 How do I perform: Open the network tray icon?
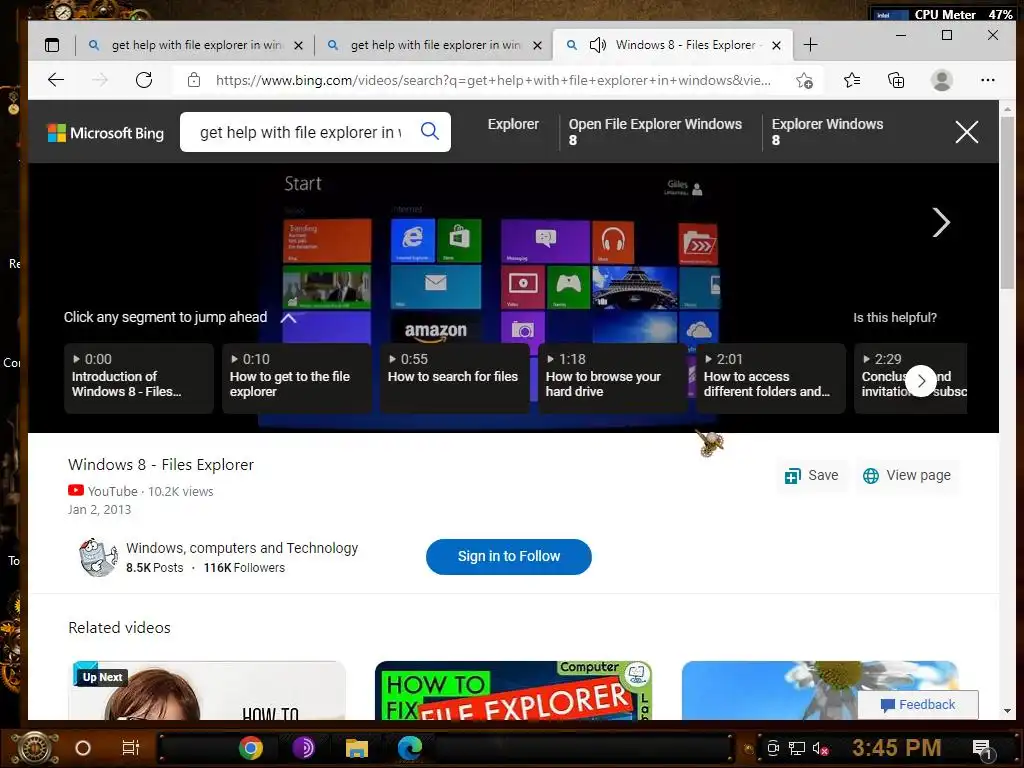[x=797, y=748]
